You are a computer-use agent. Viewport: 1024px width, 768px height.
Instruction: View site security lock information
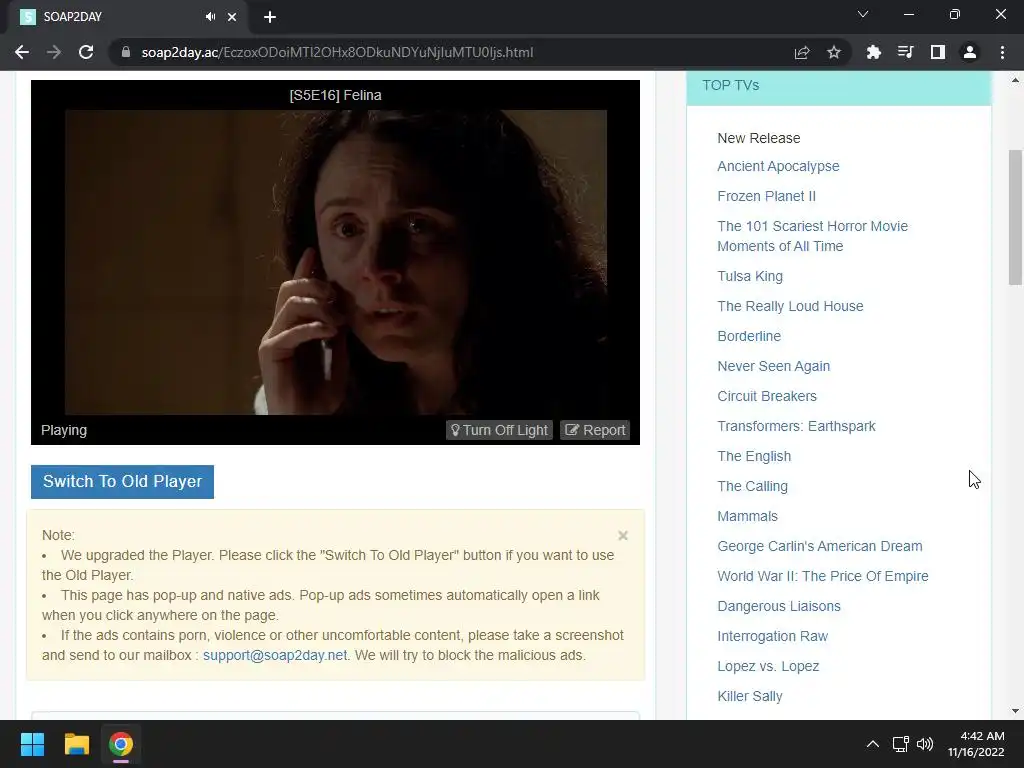126,52
